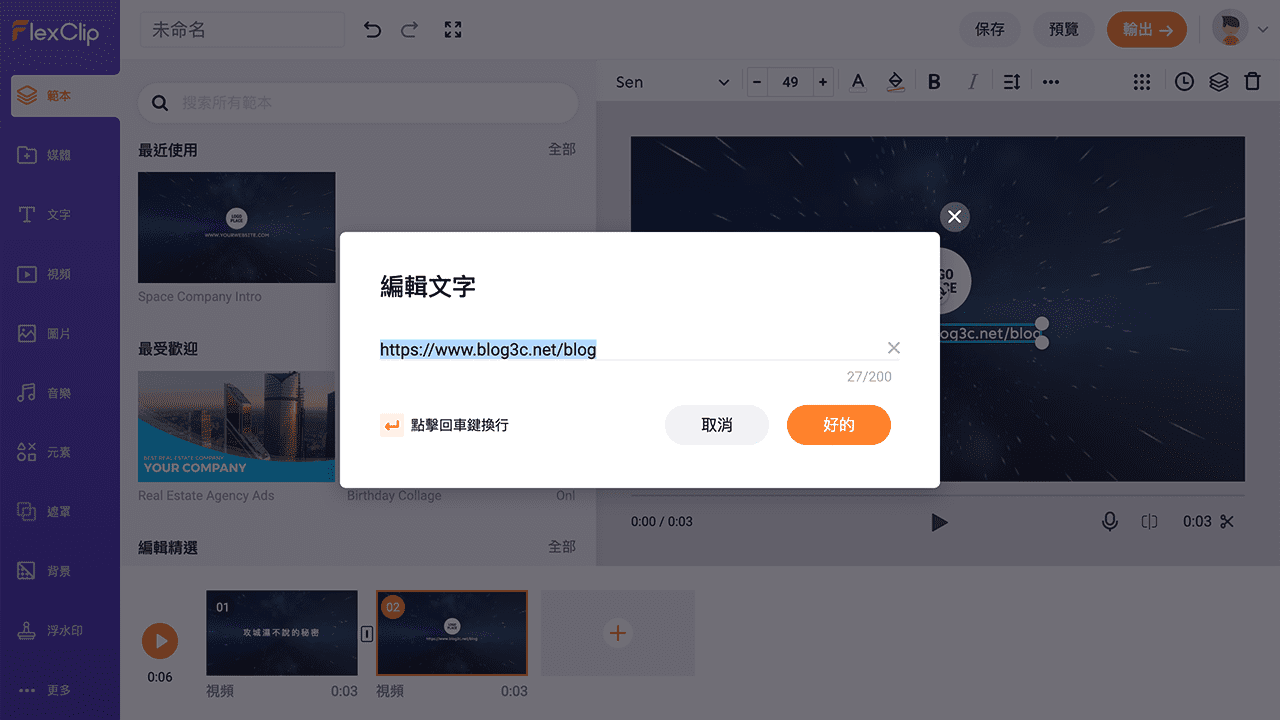This screenshot has width=1280, height=720.
Task: Open 全部 next to 最近使用
Action: (563, 148)
